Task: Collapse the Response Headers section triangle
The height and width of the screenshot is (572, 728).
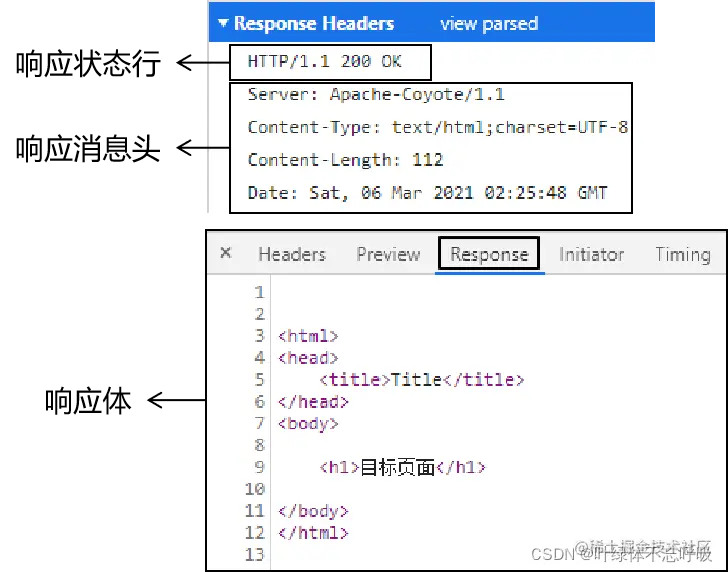Action: (x=223, y=23)
